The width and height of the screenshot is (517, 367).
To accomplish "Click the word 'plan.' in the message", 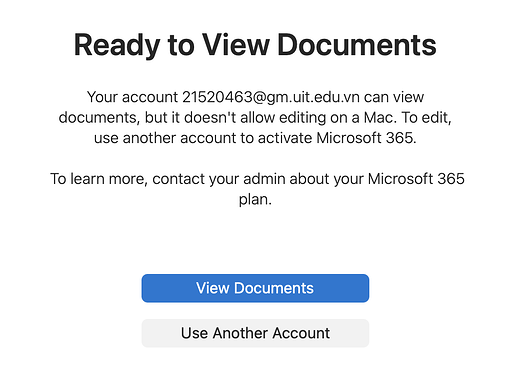I will (255, 199).
